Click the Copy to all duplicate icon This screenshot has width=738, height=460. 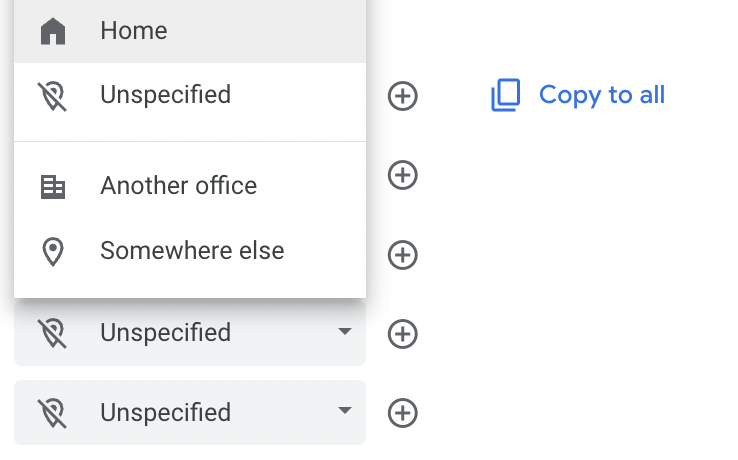[505, 95]
